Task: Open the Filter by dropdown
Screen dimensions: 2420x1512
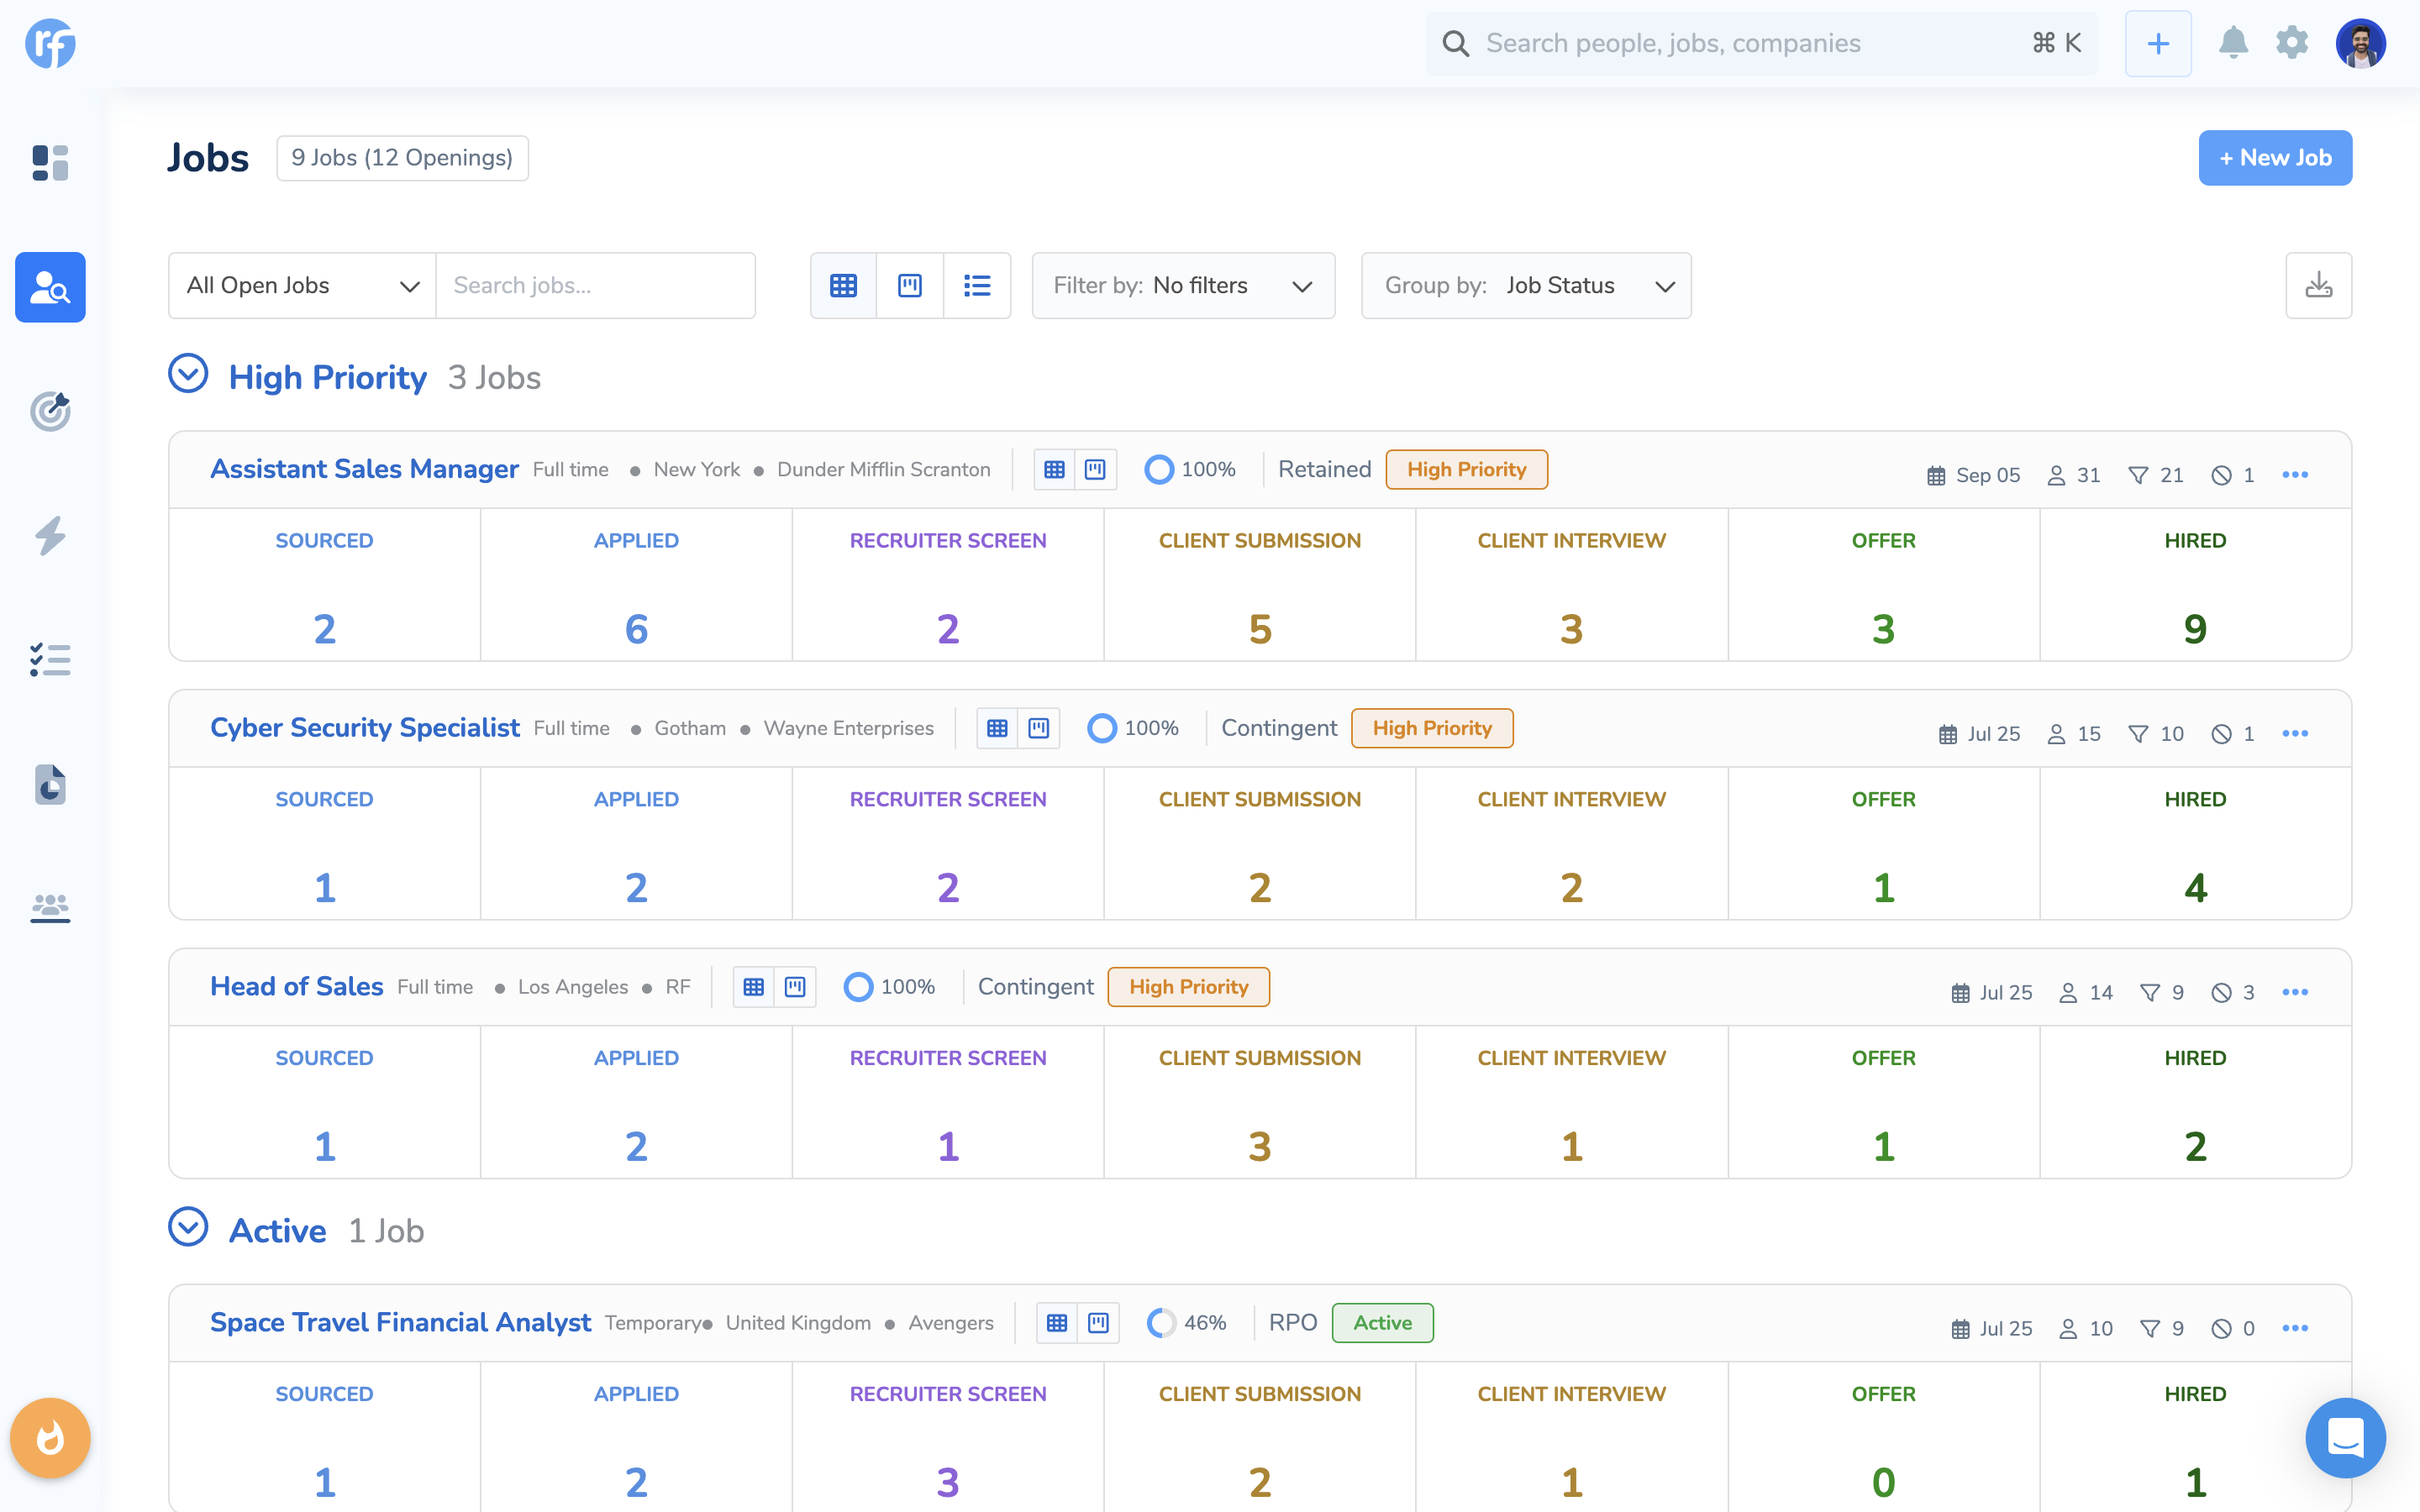Action: coord(1183,286)
